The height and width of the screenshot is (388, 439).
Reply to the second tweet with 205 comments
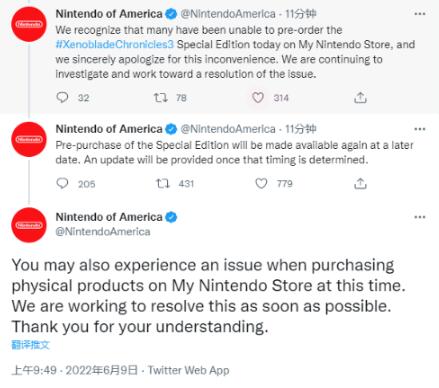coord(62,183)
